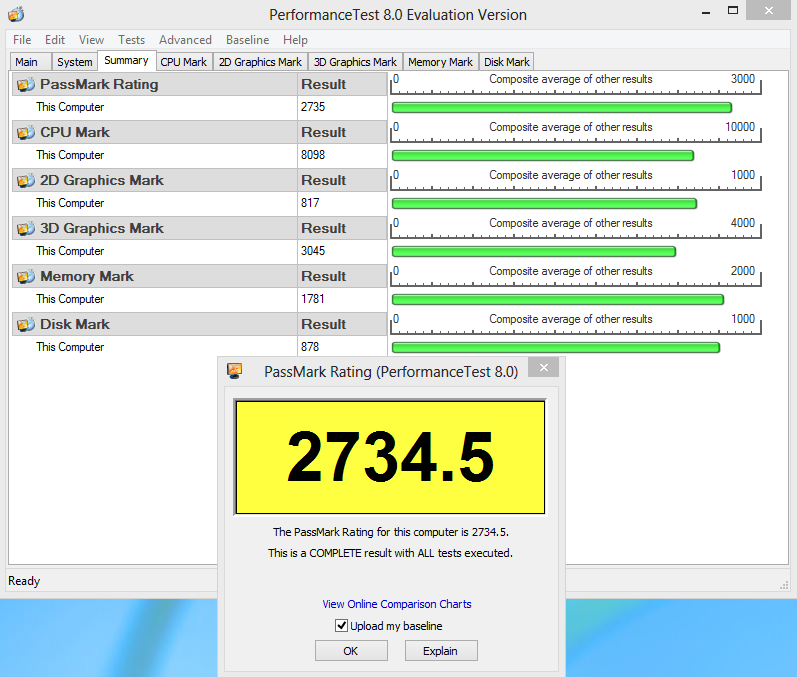Viewport: 797px width, 677px height.
Task: Select the CPU Mark result value 8098
Action: click(313, 155)
